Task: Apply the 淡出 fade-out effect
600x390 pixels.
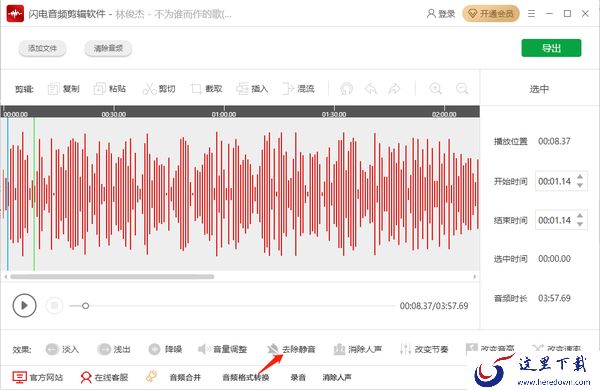Action: 114,349
